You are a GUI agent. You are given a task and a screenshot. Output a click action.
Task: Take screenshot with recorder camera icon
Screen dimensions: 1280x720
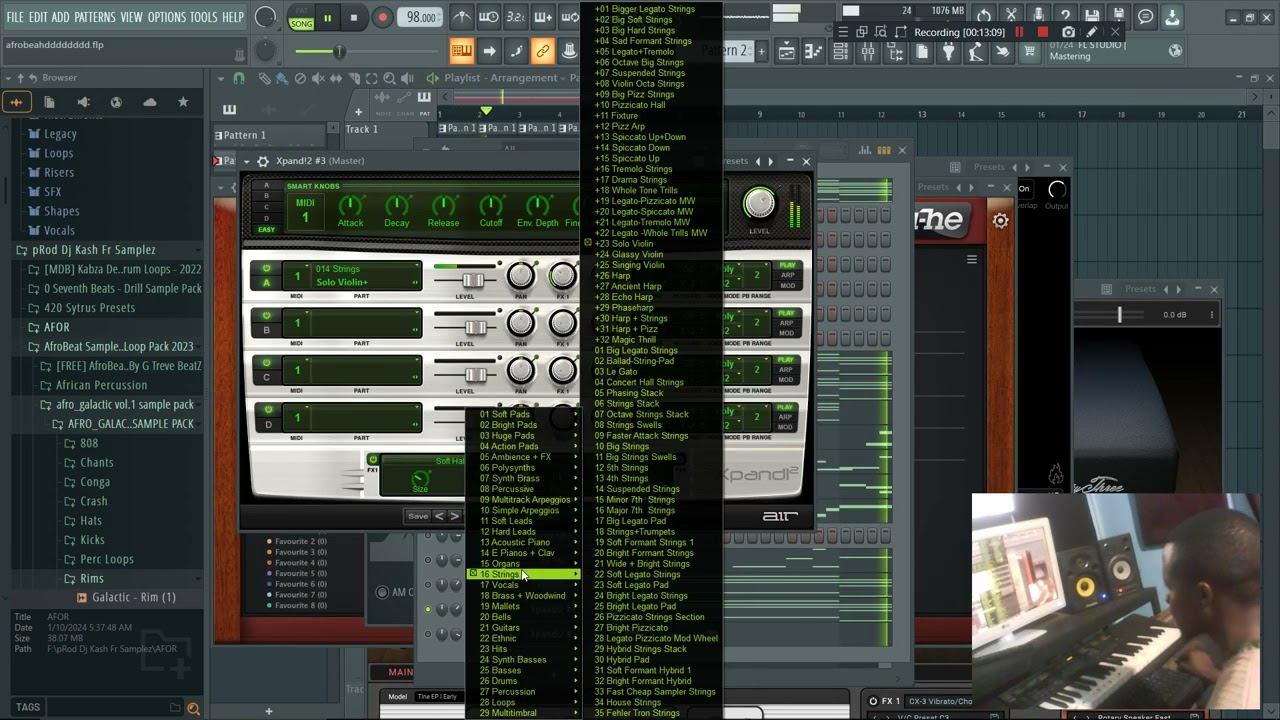coord(1068,32)
